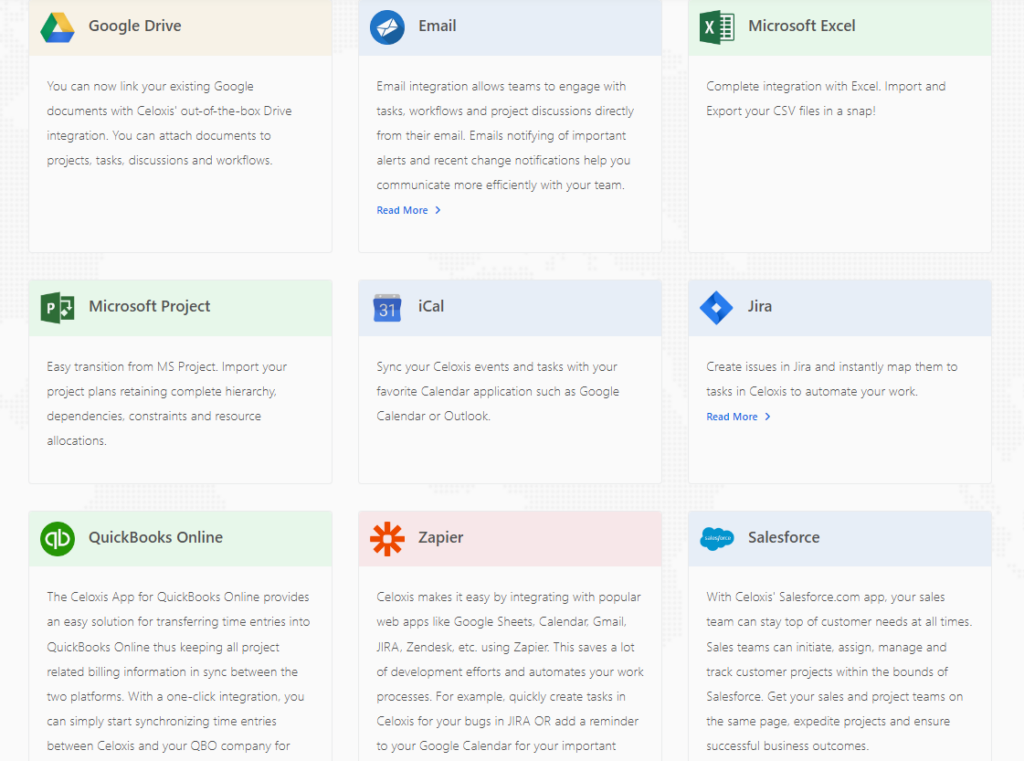
Task: Click the chevron after Jira Read More
Action: point(768,417)
